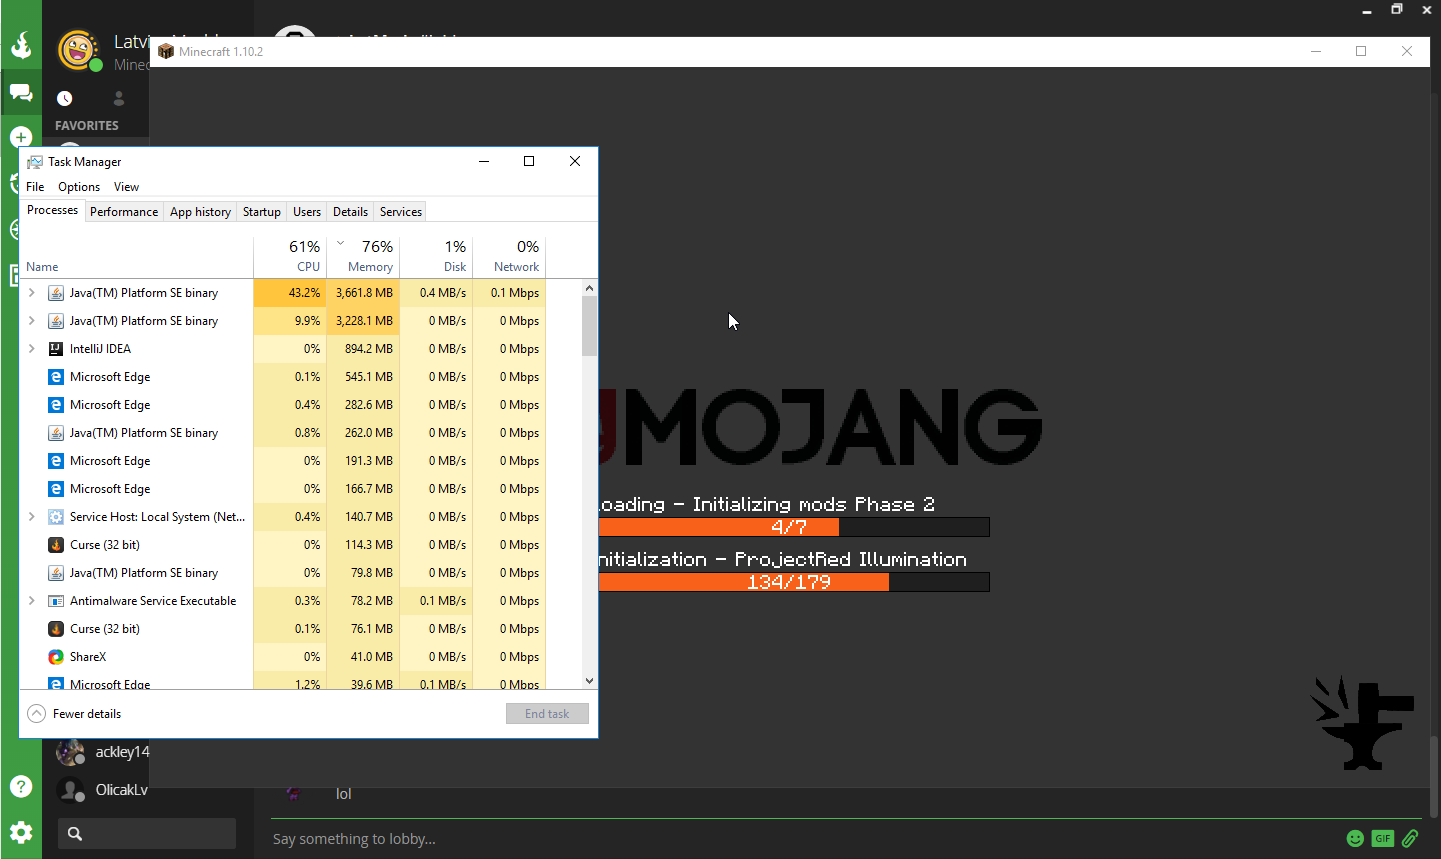The height and width of the screenshot is (859, 1441).
Task: Open the chat messages sidebar icon
Action: (x=21, y=93)
